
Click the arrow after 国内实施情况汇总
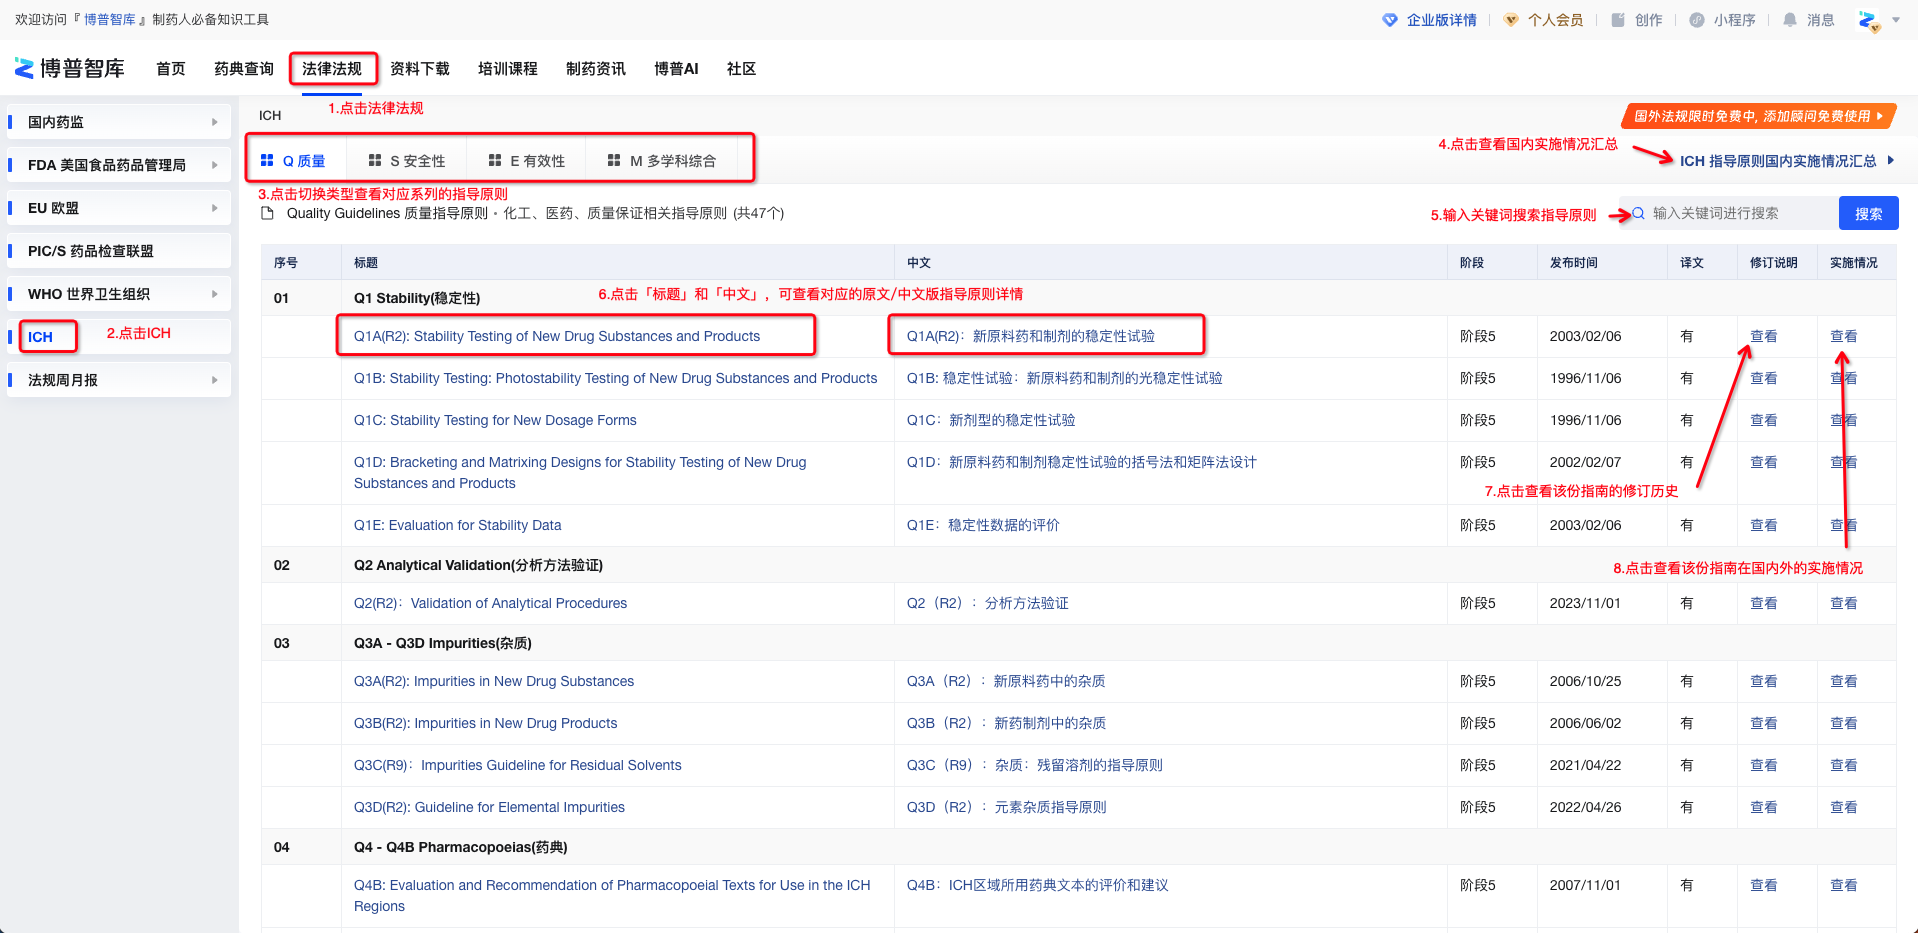(x=1890, y=160)
